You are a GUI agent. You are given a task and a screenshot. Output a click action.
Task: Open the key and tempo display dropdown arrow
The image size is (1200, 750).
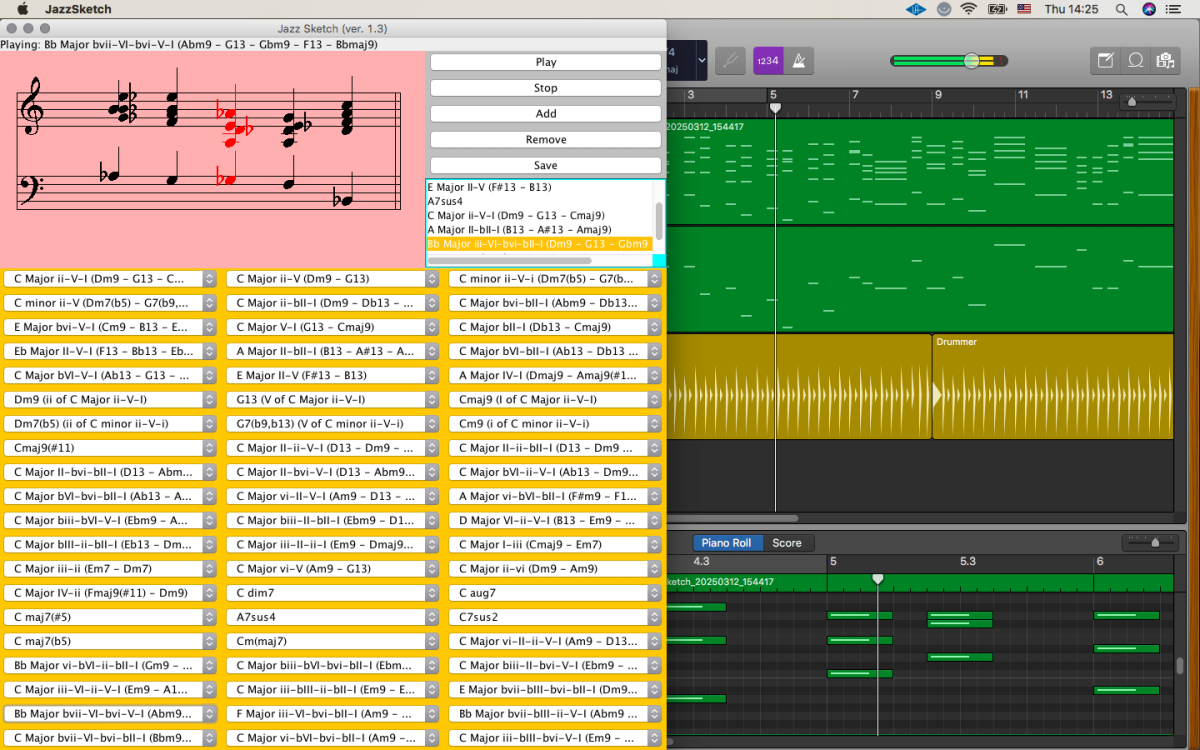coord(702,60)
